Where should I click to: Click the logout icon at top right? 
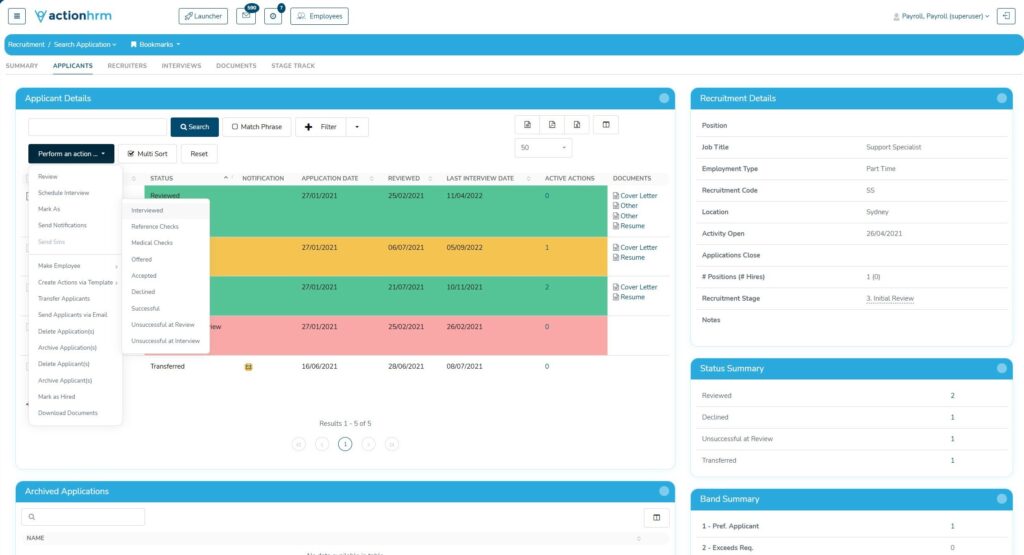click(x=1006, y=16)
